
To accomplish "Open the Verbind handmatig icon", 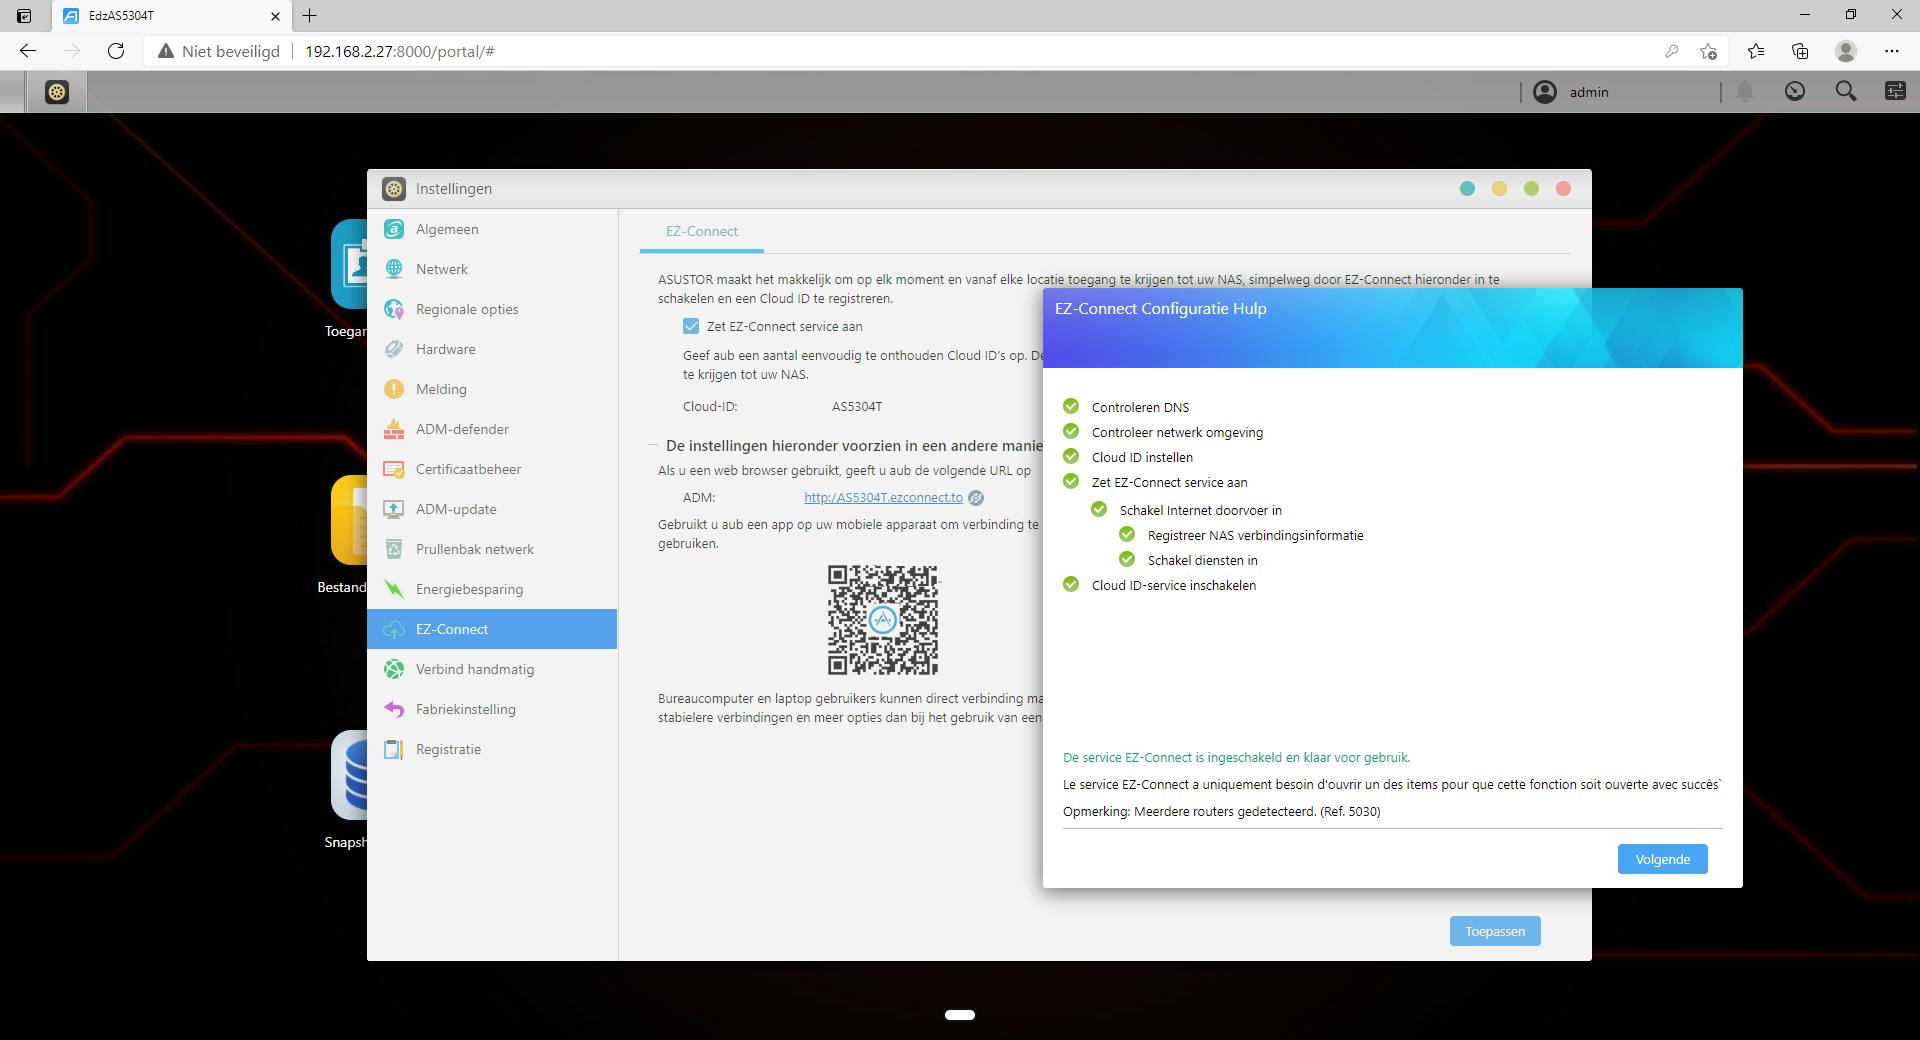I will (x=394, y=669).
